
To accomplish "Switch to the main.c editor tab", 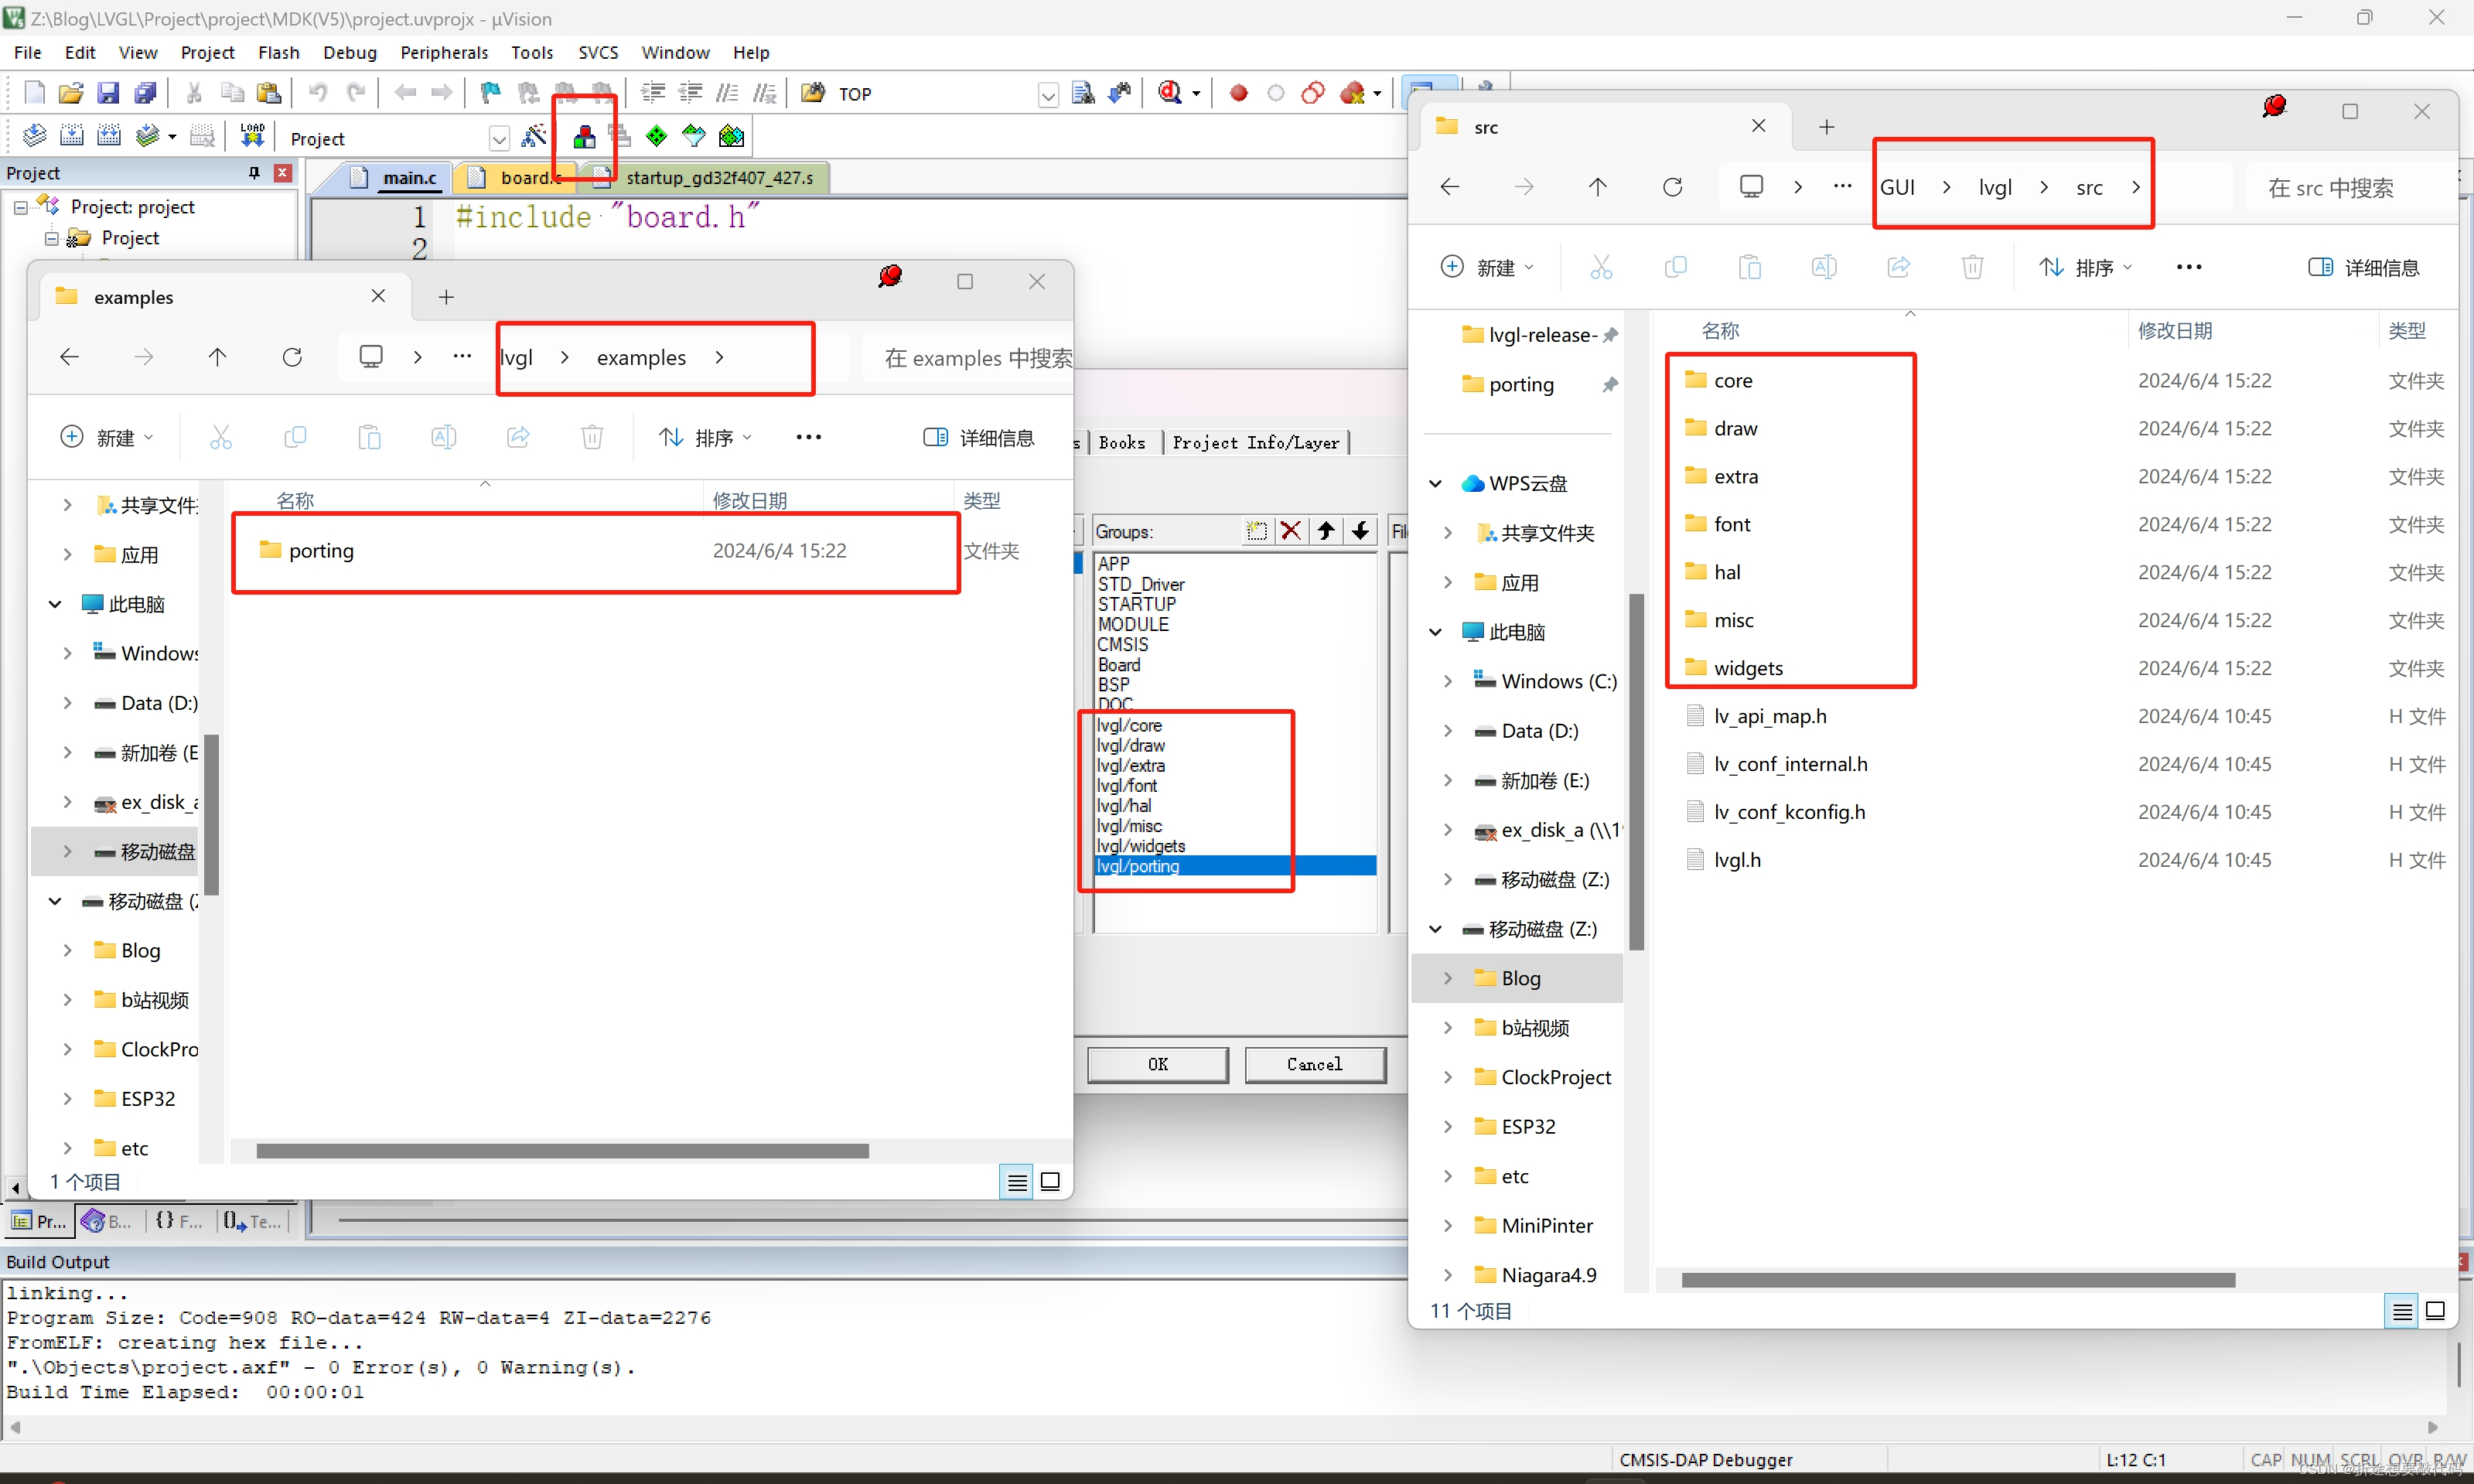I will tap(408, 177).
